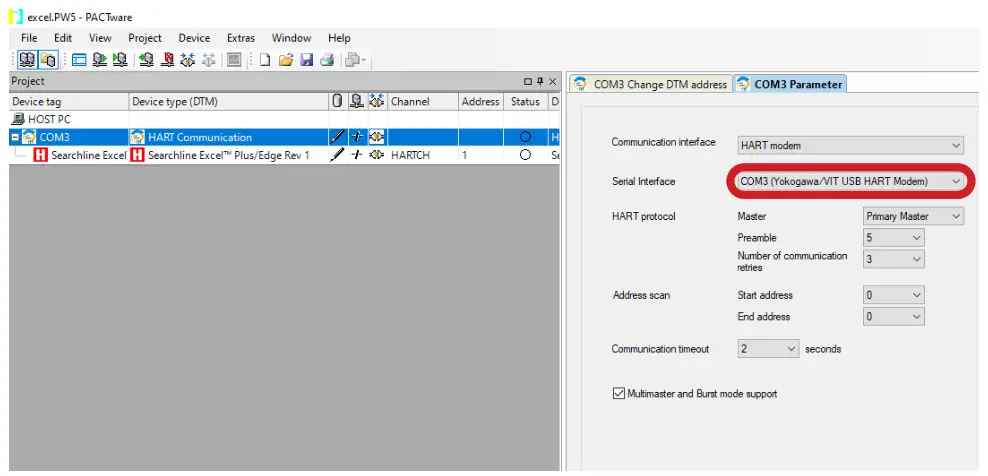The width and height of the screenshot is (988, 476).
Task: Open the Help menu
Action: pyautogui.click(x=339, y=38)
